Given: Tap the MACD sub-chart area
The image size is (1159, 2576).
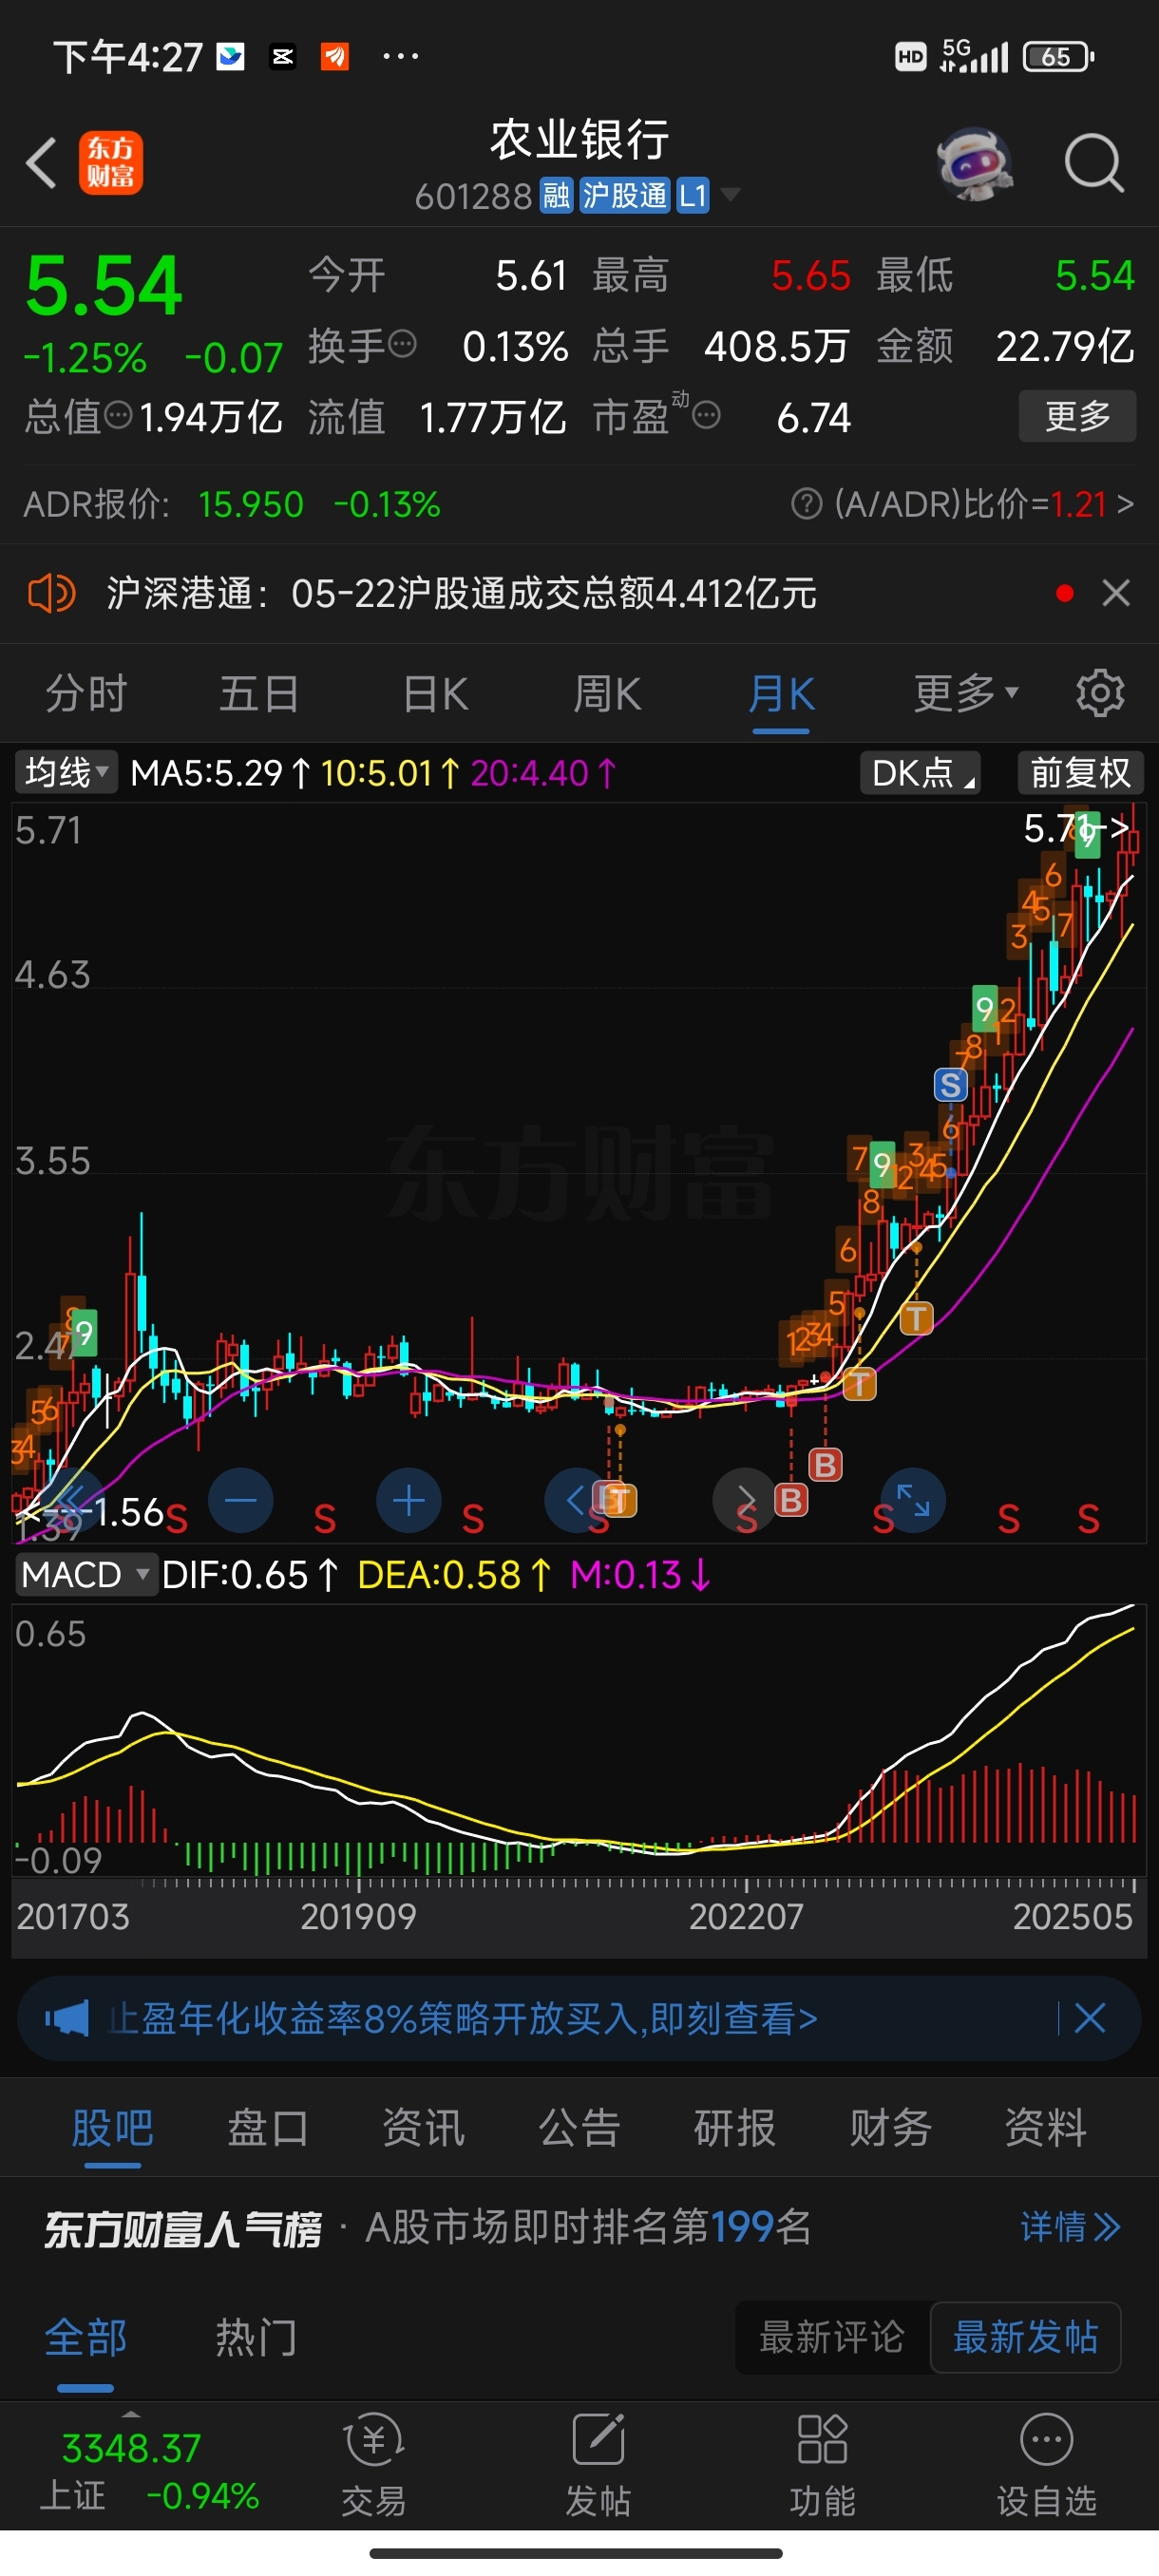Looking at the screenshot, I should click(x=578, y=1740).
